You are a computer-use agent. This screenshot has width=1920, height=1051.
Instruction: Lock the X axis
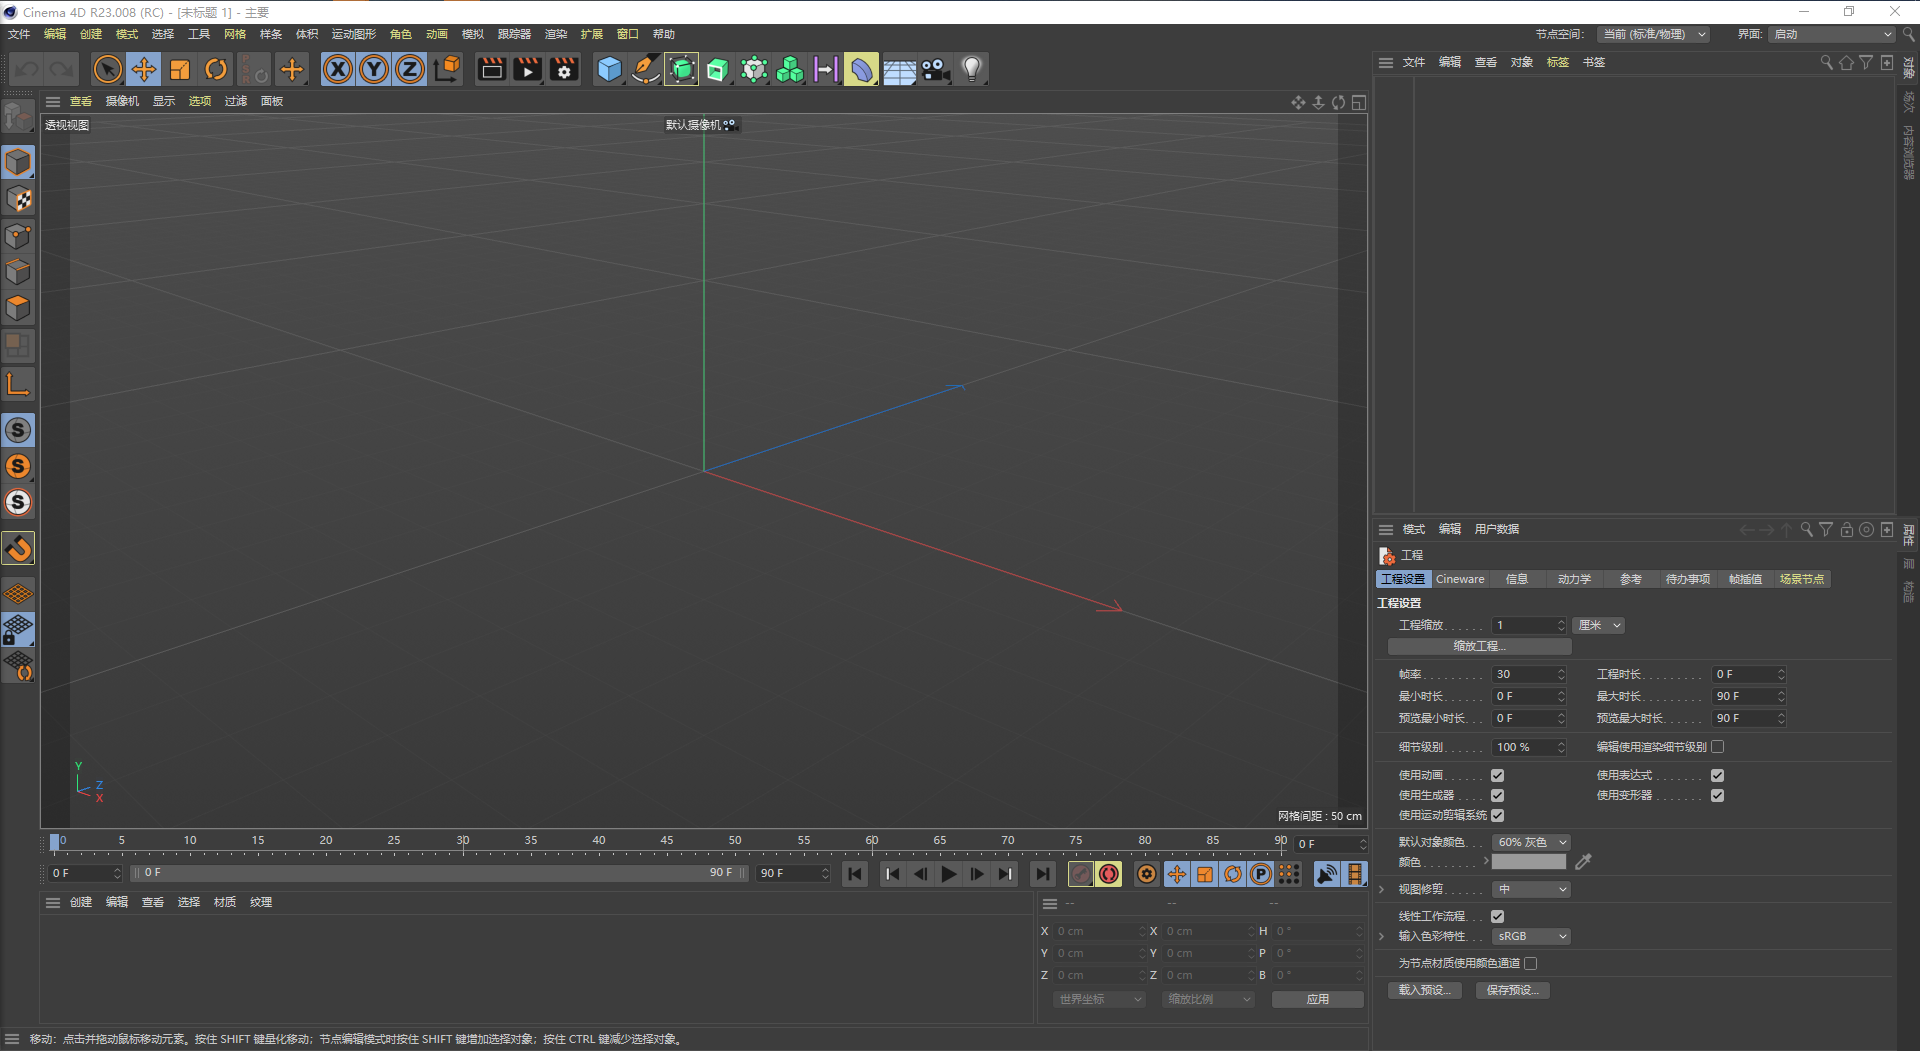(338, 69)
